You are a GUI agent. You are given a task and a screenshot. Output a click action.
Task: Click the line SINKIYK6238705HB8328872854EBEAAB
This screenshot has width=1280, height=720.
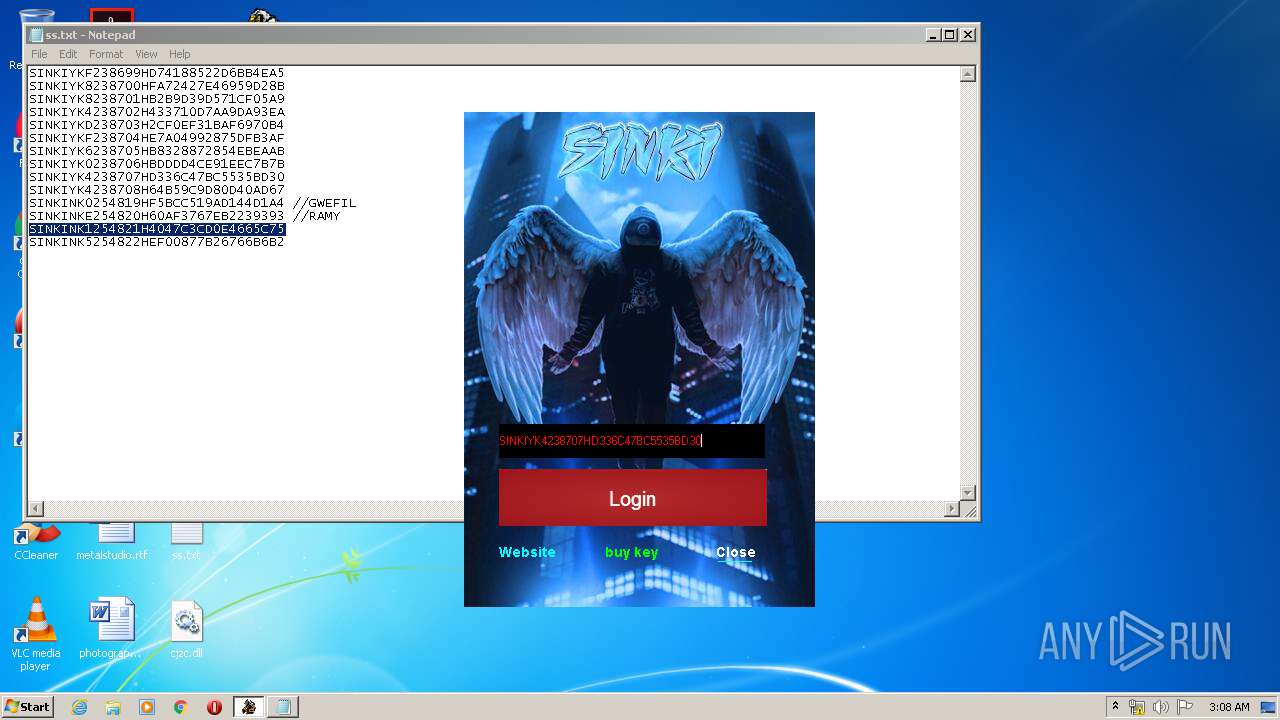click(x=157, y=151)
